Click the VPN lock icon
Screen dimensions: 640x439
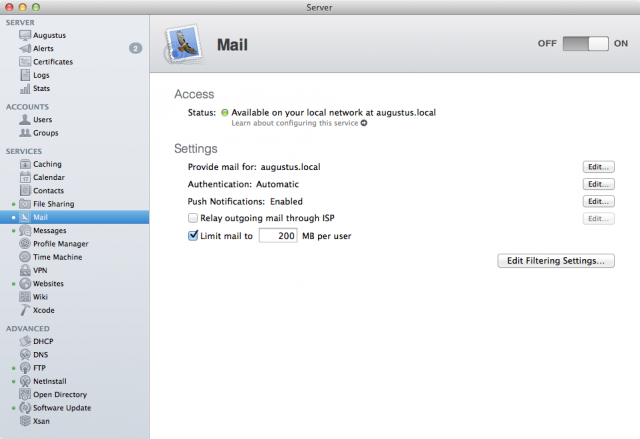click(25, 270)
